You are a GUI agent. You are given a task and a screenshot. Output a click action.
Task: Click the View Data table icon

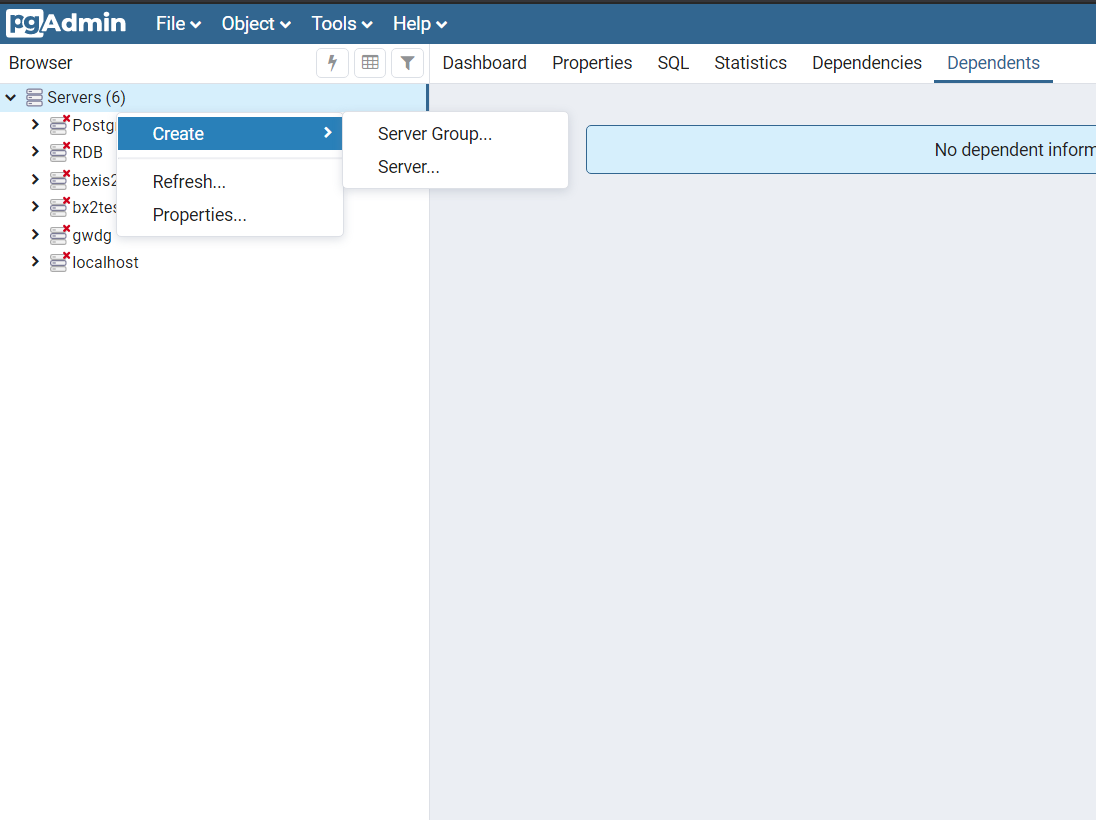(x=370, y=63)
